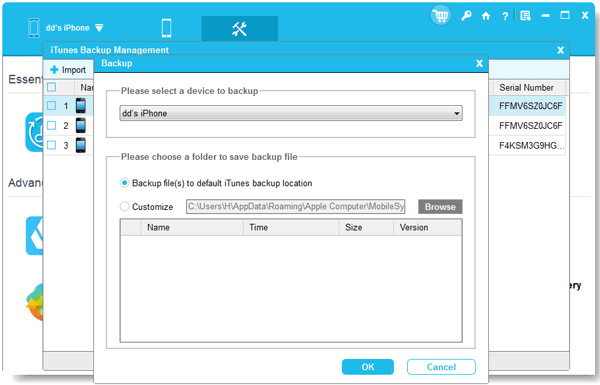
Task: Go to home via house icon
Action: [x=486, y=16]
